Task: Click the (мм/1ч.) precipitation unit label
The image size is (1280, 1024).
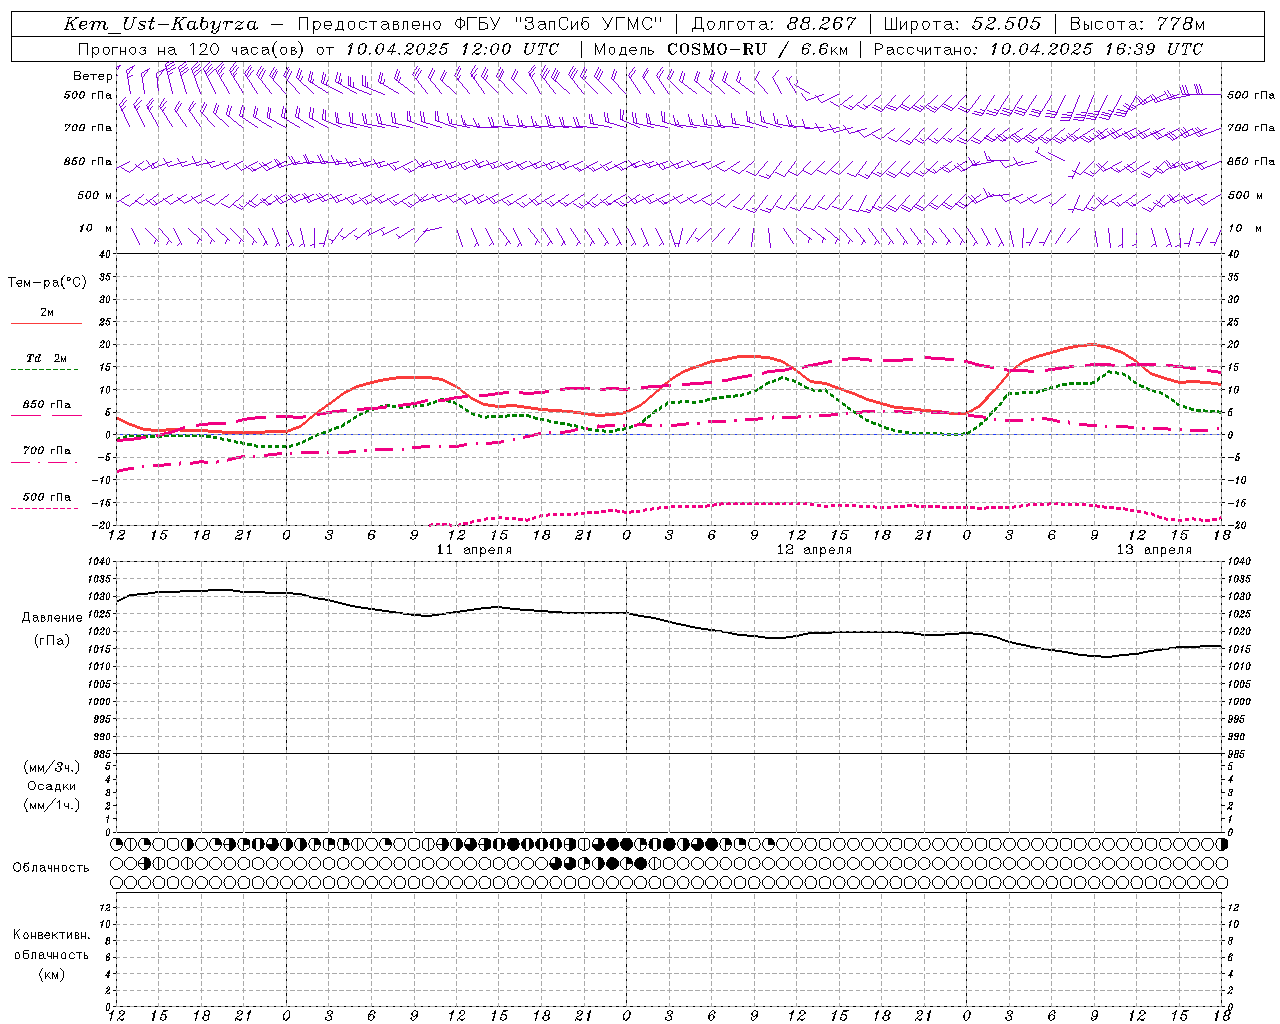Action: [x=52, y=805]
